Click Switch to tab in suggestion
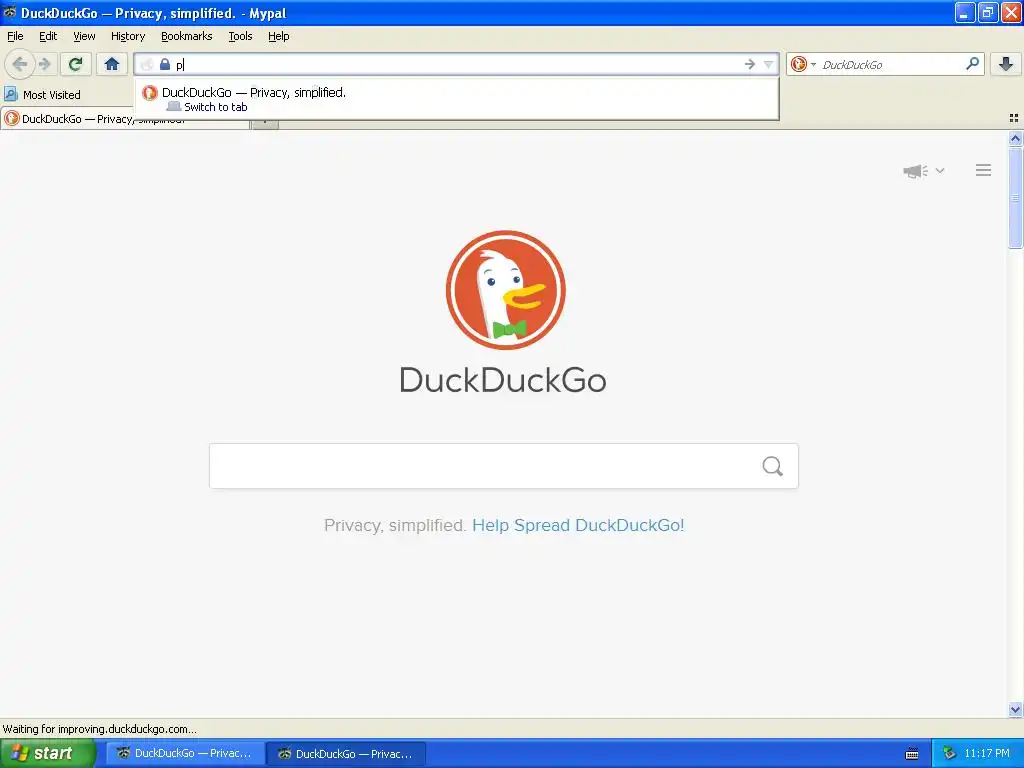 [x=216, y=107]
